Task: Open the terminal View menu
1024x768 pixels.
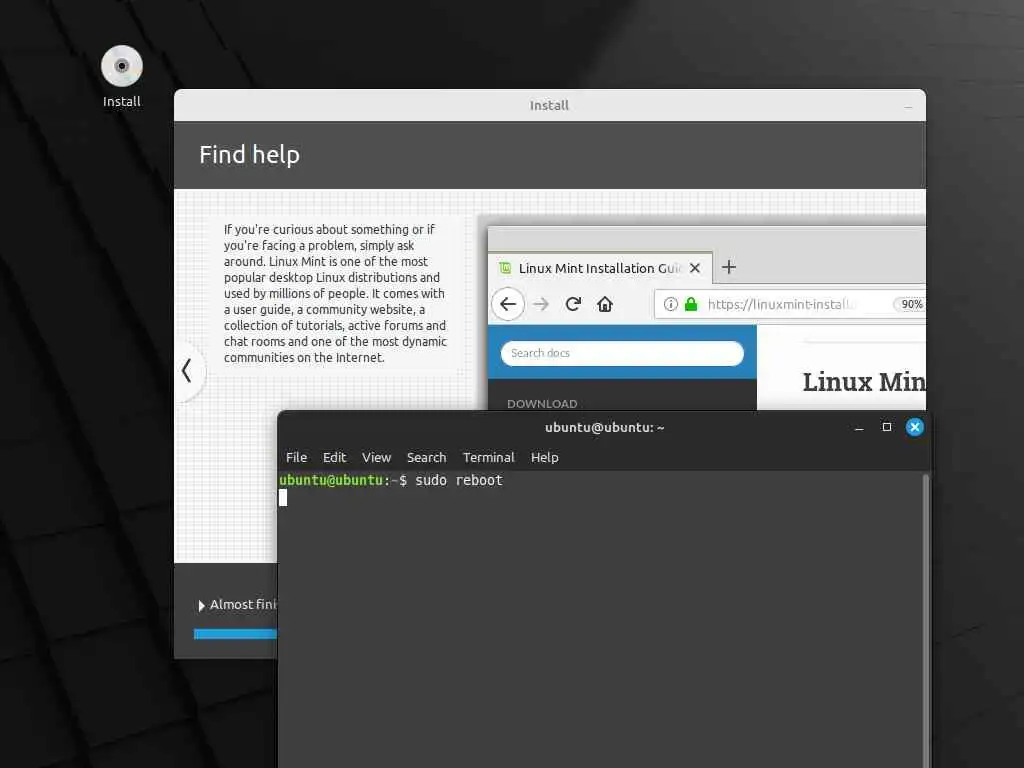Action: pos(376,457)
